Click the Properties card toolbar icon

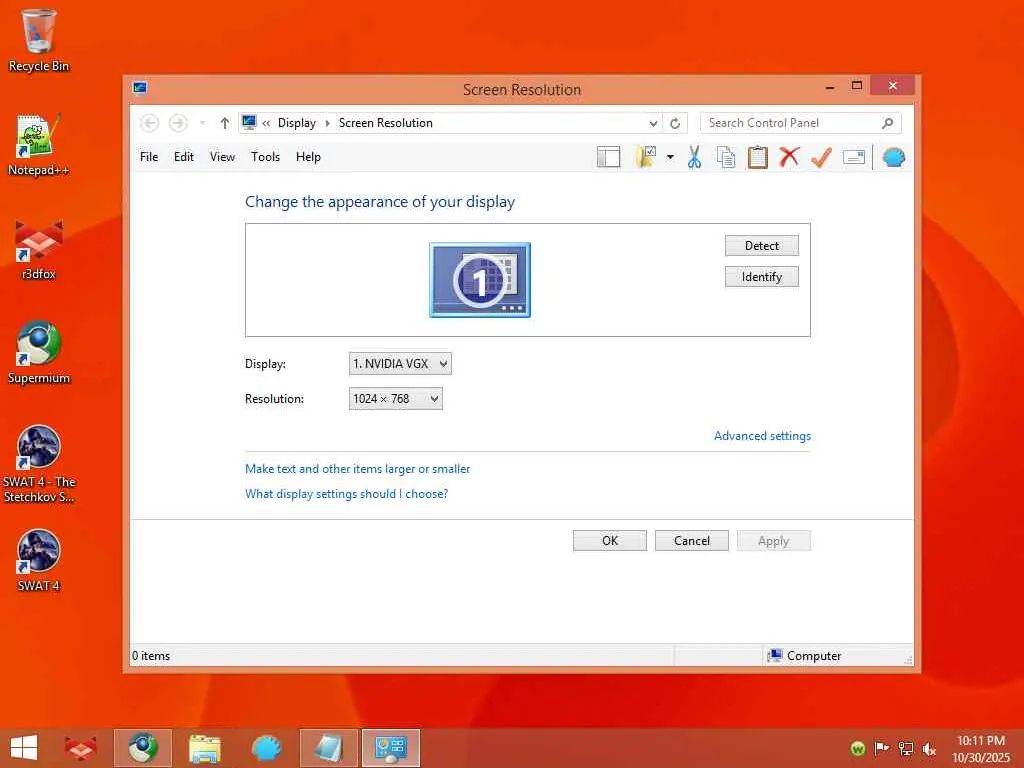pyautogui.click(x=854, y=157)
